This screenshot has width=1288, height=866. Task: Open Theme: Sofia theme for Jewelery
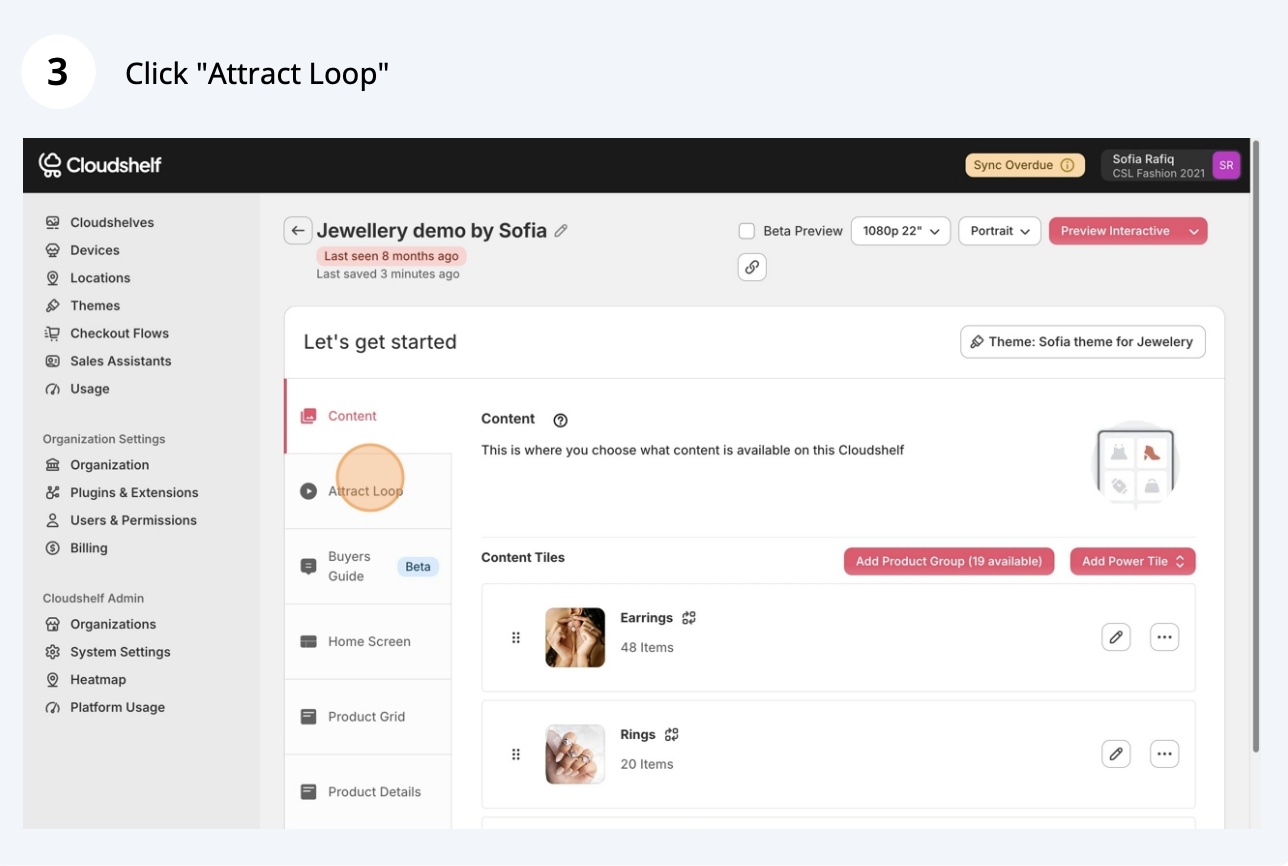(x=1083, y=342)
